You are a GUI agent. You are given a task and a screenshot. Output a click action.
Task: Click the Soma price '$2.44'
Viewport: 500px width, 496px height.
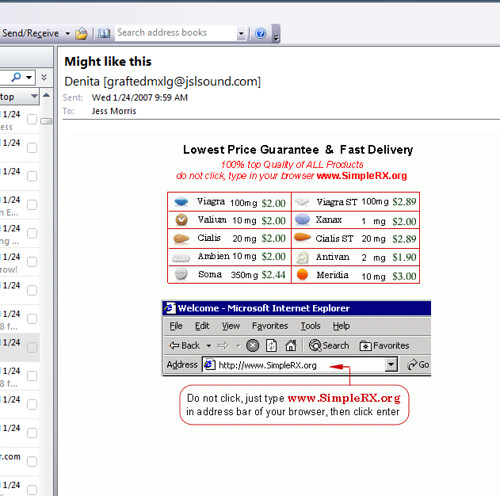[x=273, y=275]
